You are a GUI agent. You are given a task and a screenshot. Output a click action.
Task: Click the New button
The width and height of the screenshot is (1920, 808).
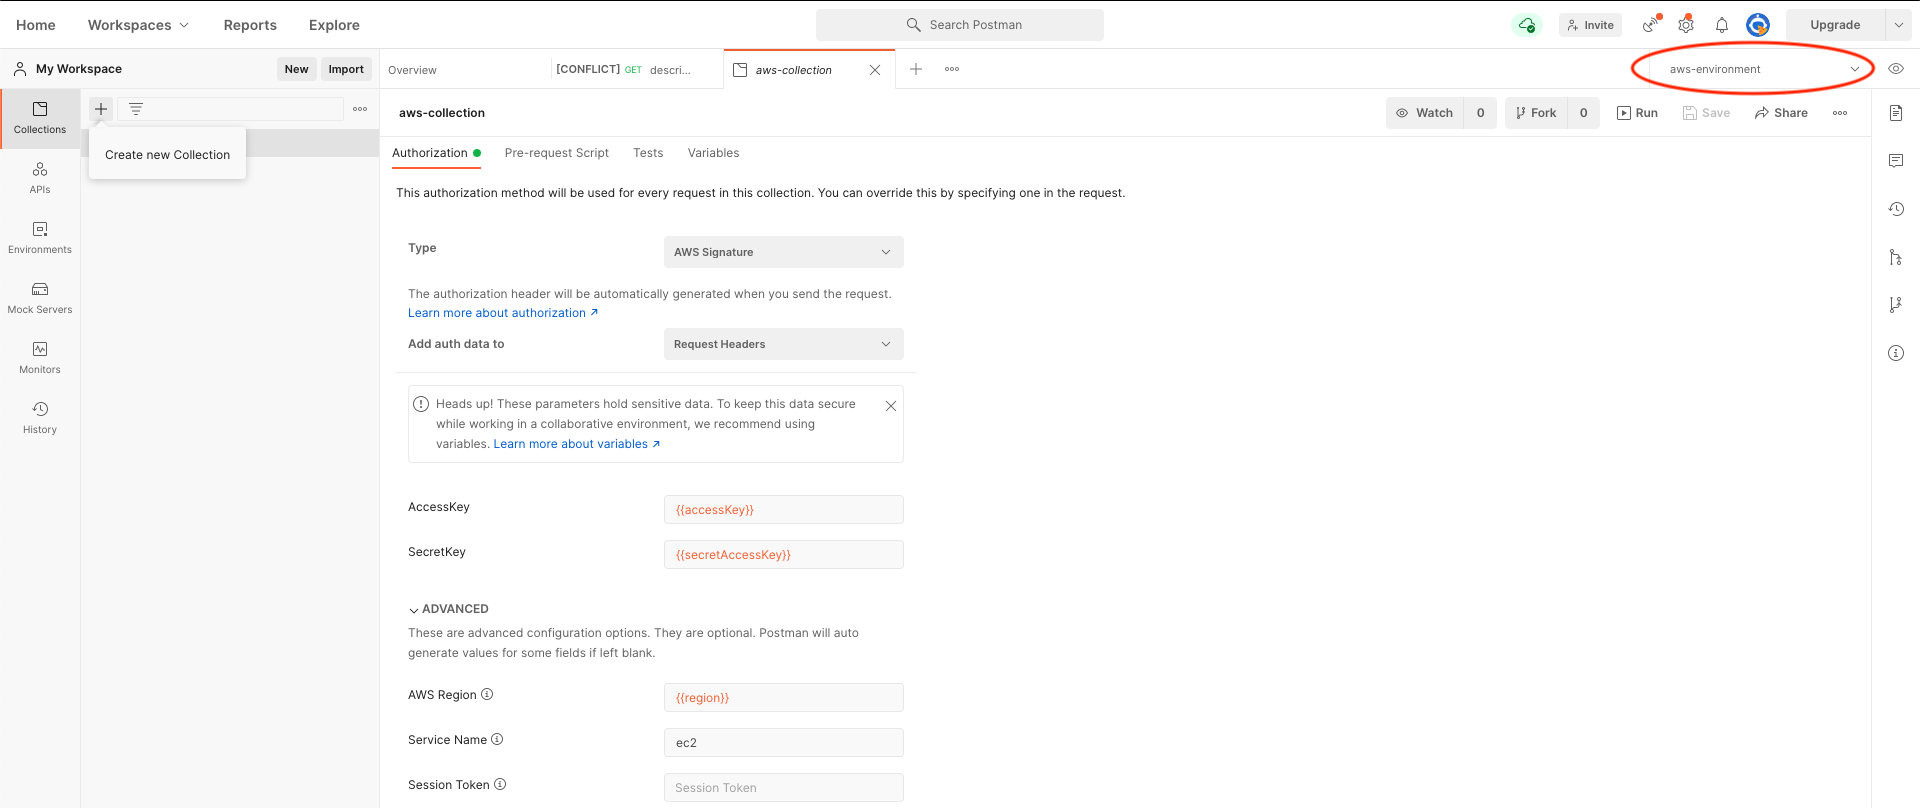[296, 69]
